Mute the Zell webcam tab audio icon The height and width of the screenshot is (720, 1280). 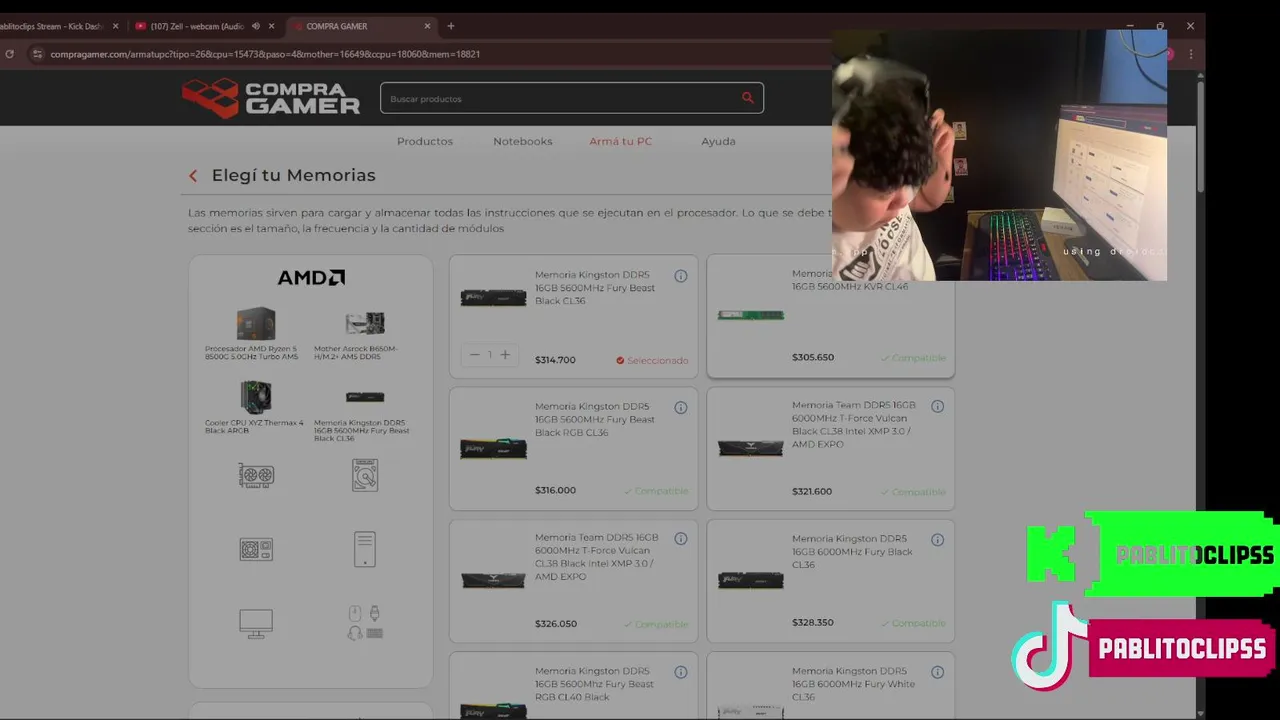click(256, 26)
